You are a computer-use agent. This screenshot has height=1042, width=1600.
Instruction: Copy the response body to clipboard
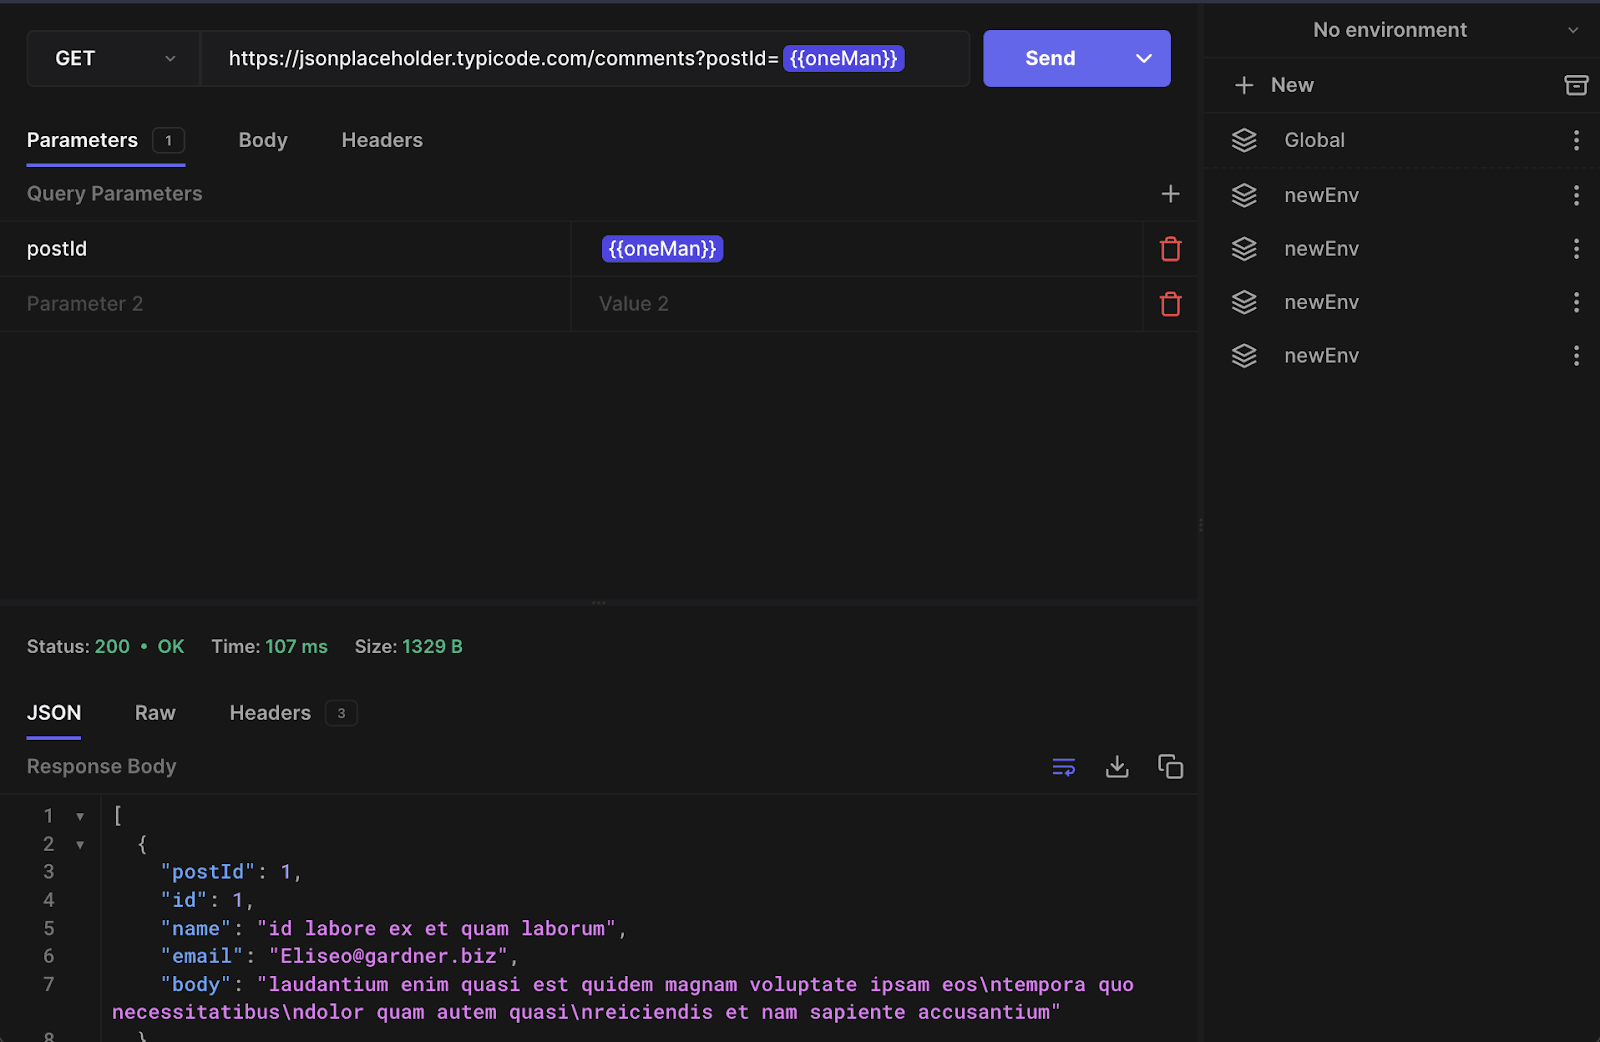point(1170,766)
